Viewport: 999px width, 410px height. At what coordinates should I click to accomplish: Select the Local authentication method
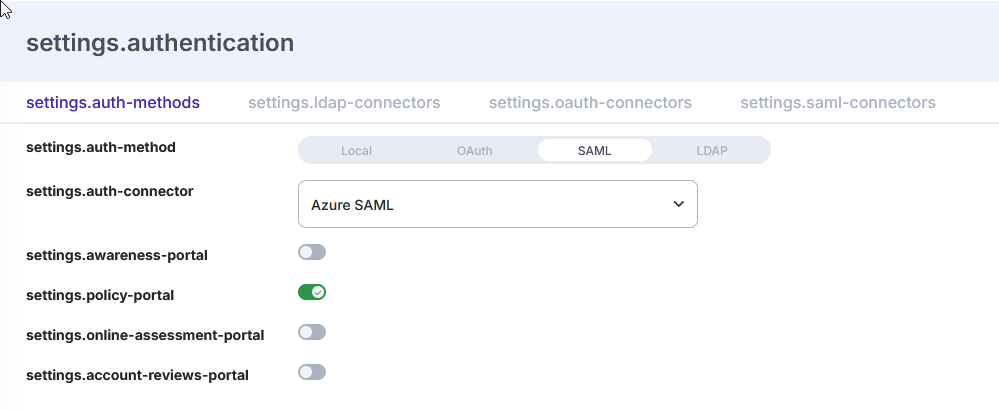click(356, 151)
